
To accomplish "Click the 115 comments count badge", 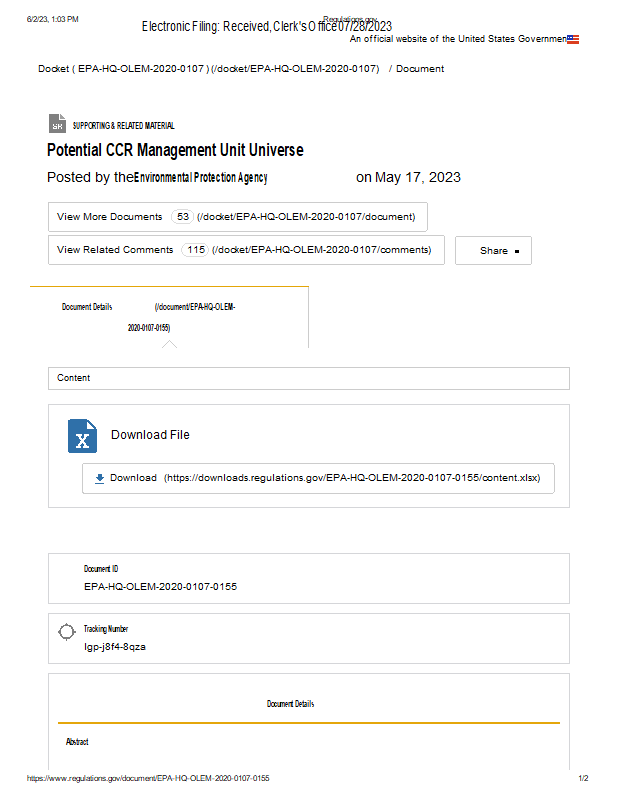I will pos(195,250).
